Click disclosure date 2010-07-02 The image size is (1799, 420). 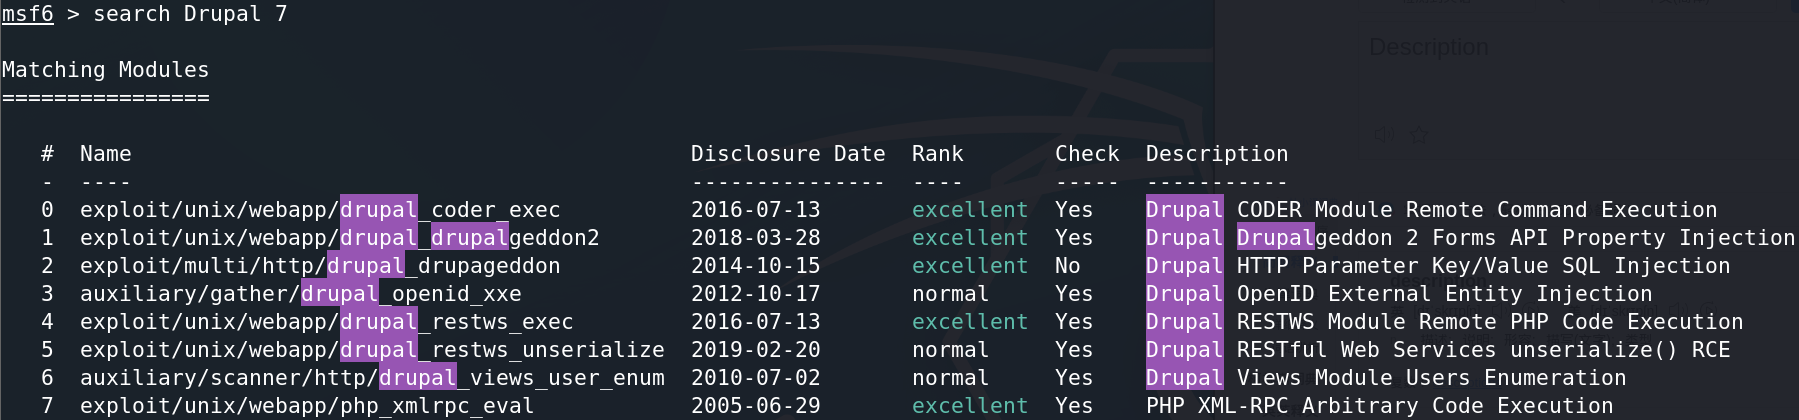(x=756, y=378)
